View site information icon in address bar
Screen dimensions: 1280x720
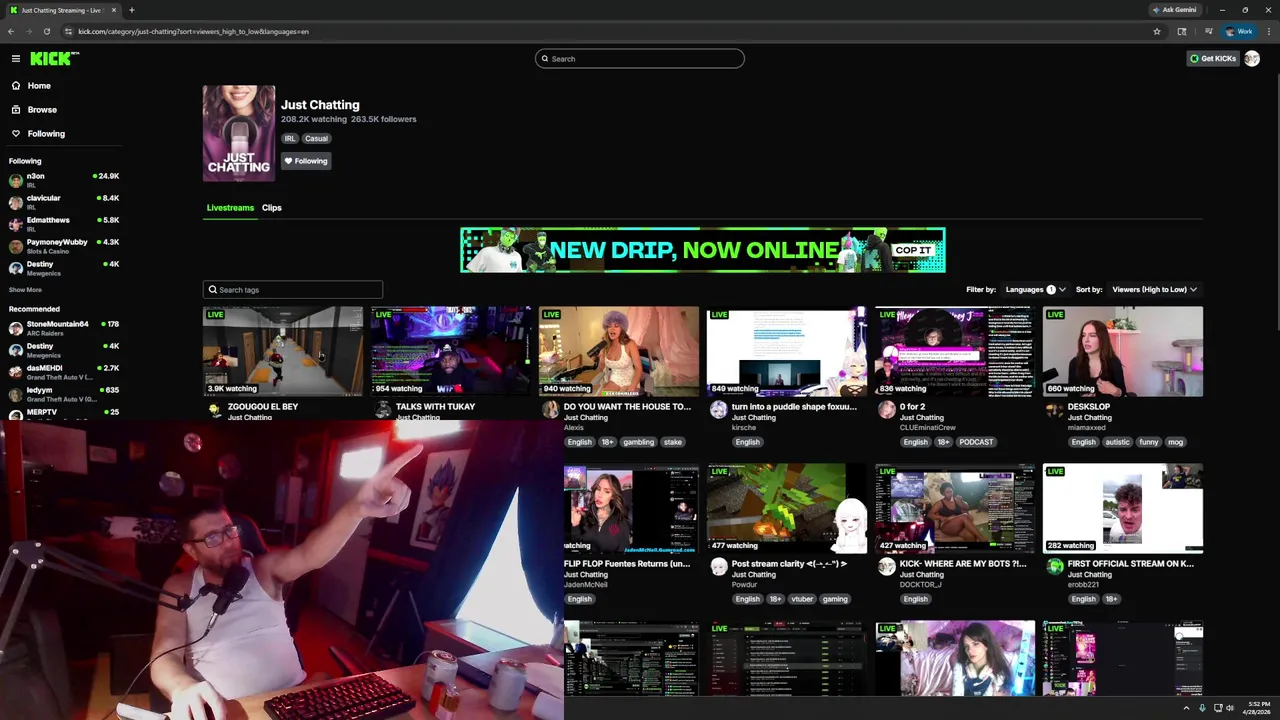tap(68, 31)
